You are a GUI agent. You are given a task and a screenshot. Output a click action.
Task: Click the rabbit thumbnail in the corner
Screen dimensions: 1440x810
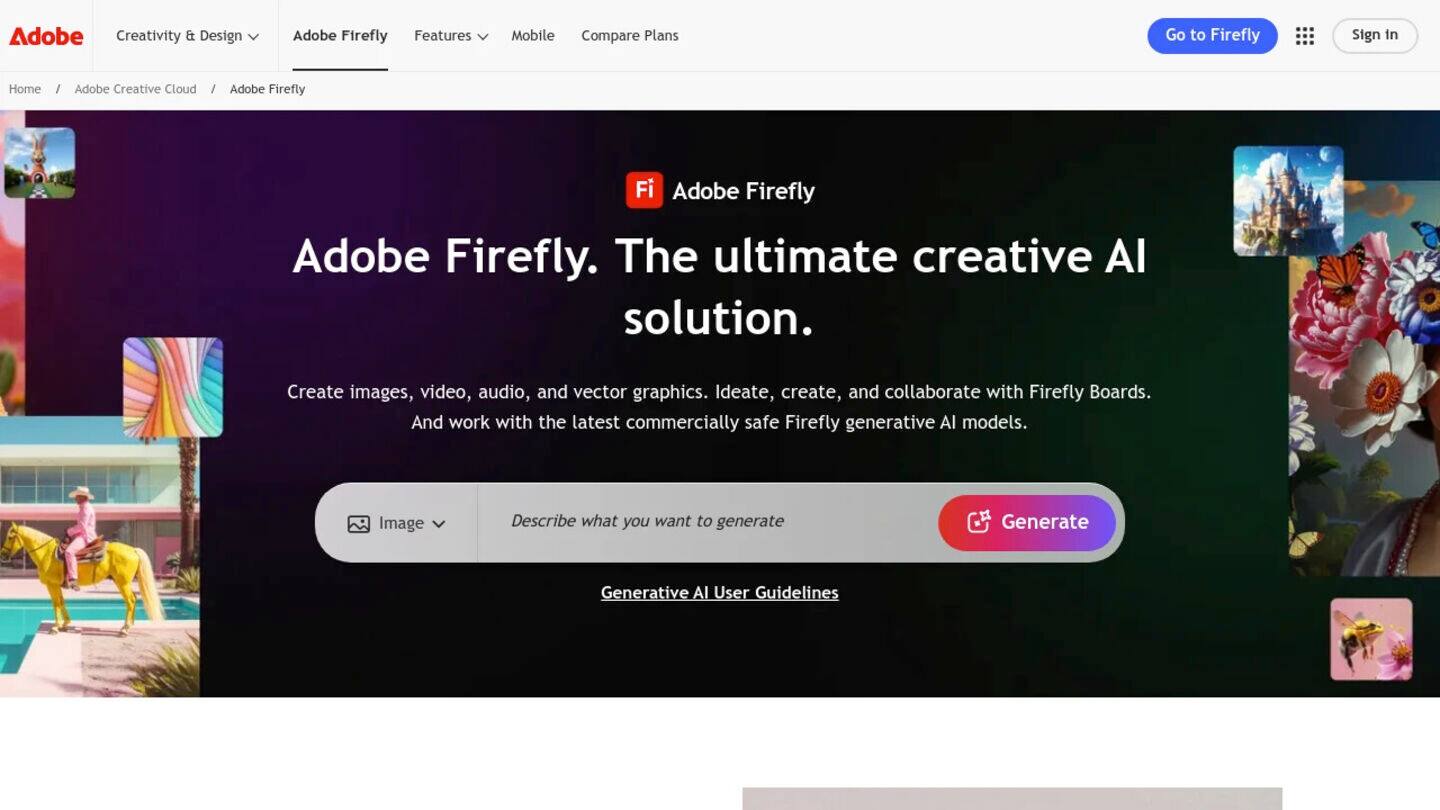click(40, 162)
